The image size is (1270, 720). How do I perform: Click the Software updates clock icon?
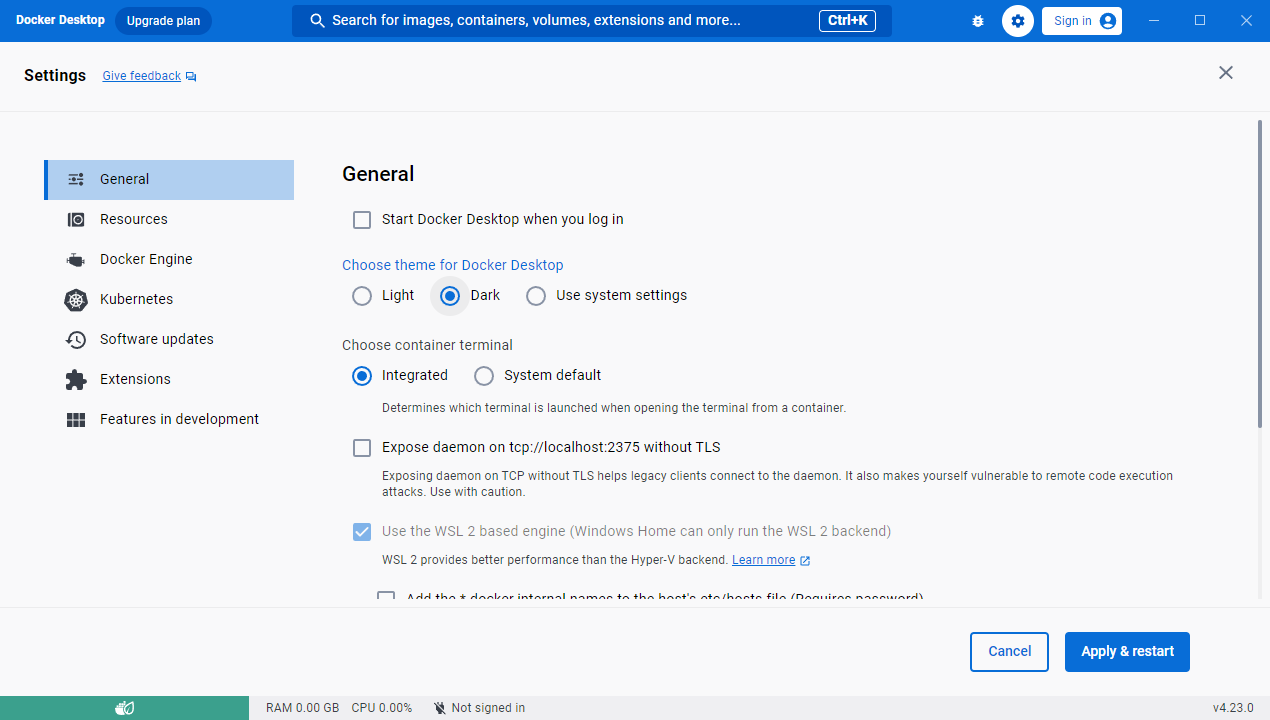[76, 340]
